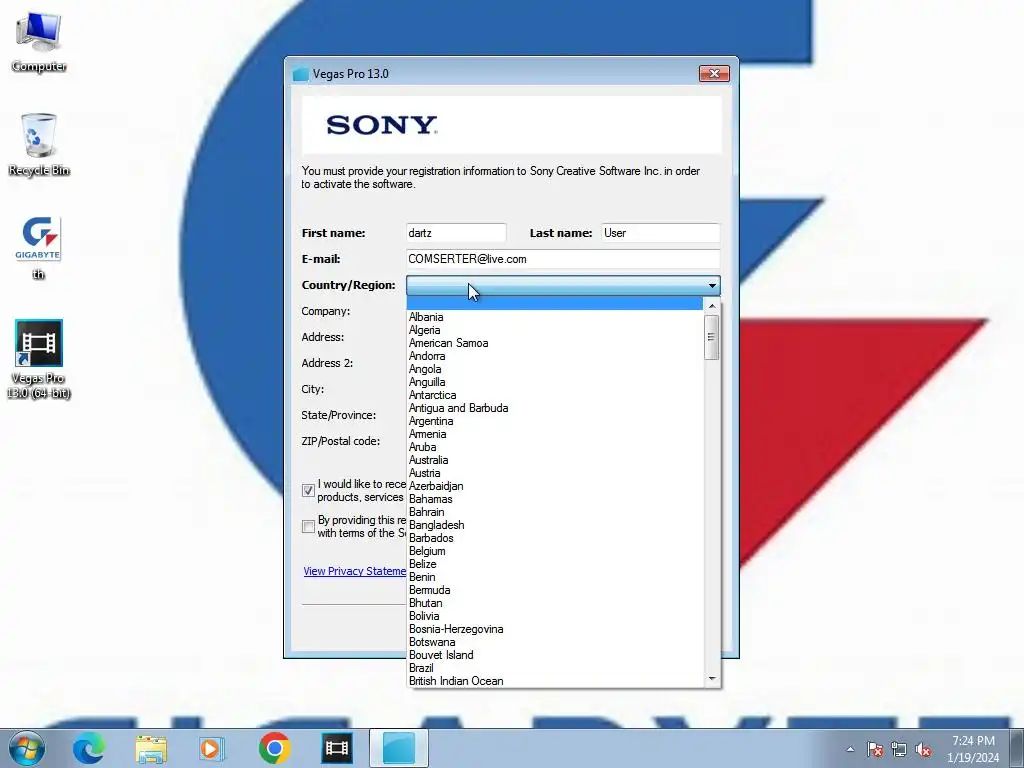Select Angola in the dropdown list
Image resolution: width=1024 pixels, height=768 pixels.
(x=554, y=369)
